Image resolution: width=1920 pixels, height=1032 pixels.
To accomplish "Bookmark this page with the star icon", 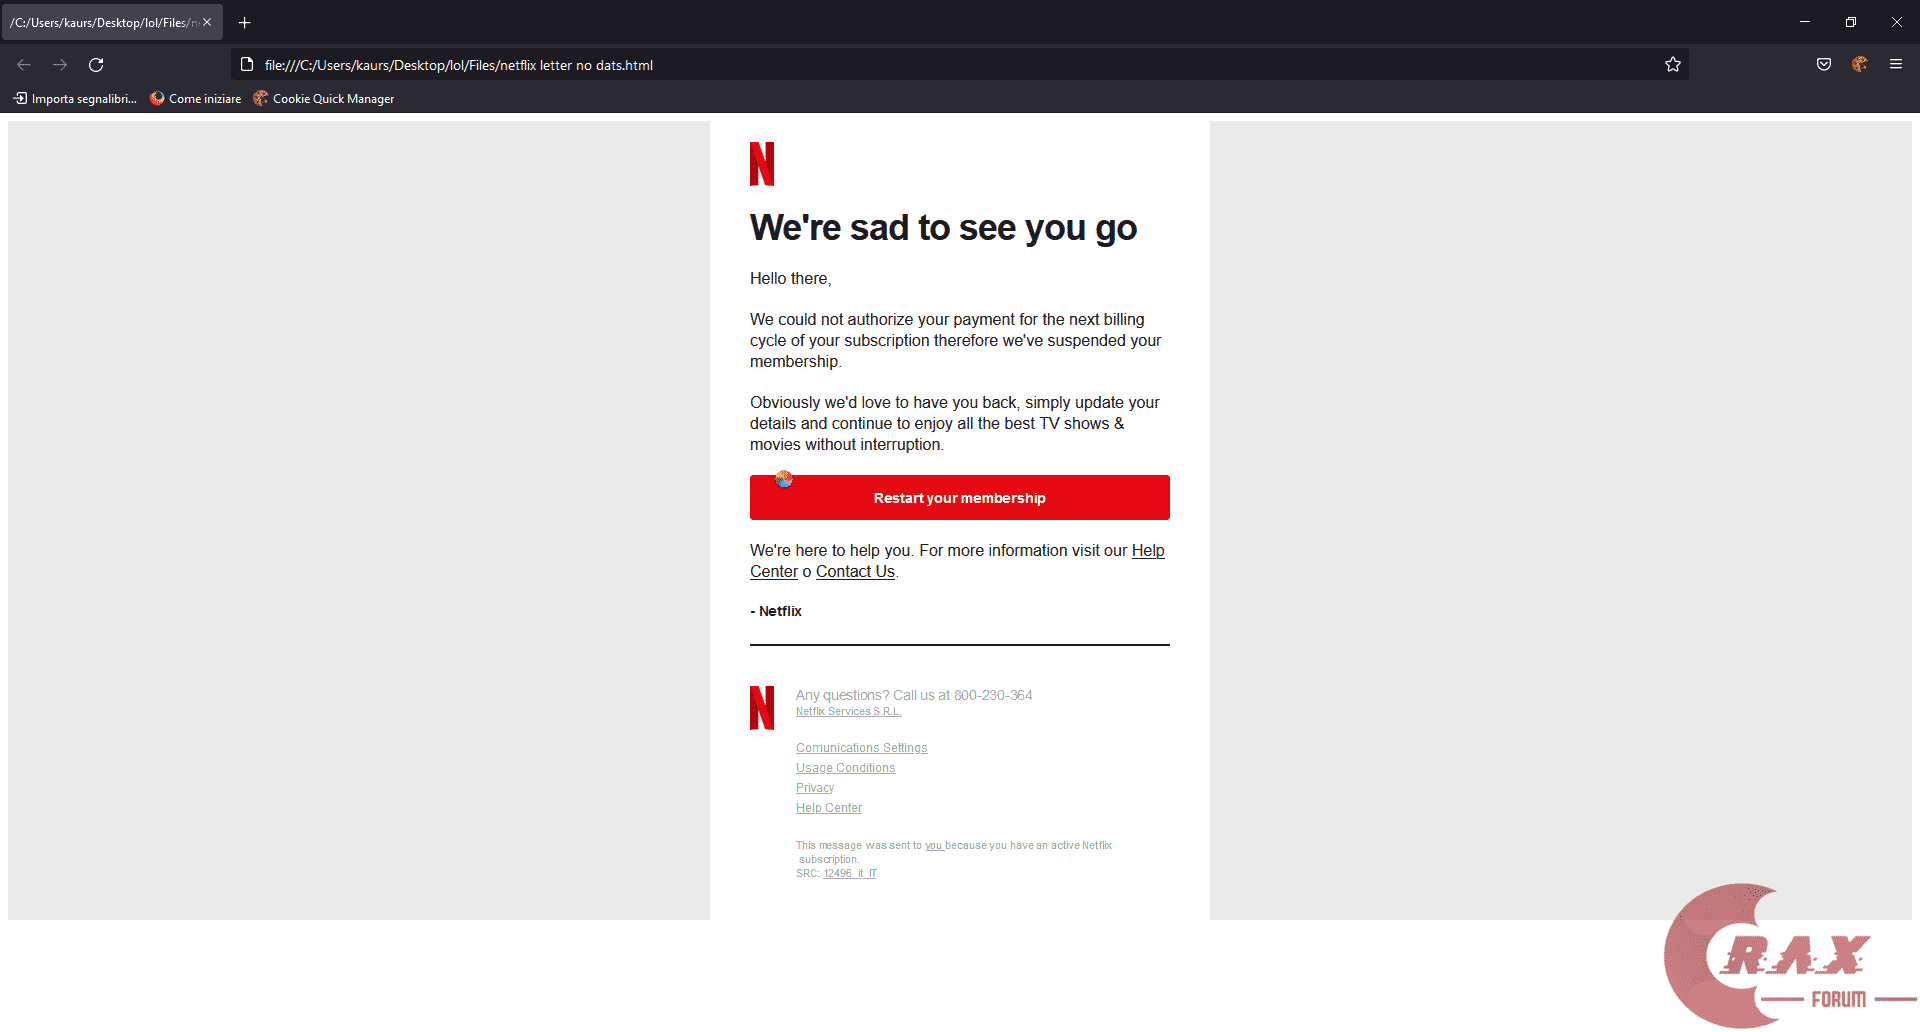I will pos(1673,65).
